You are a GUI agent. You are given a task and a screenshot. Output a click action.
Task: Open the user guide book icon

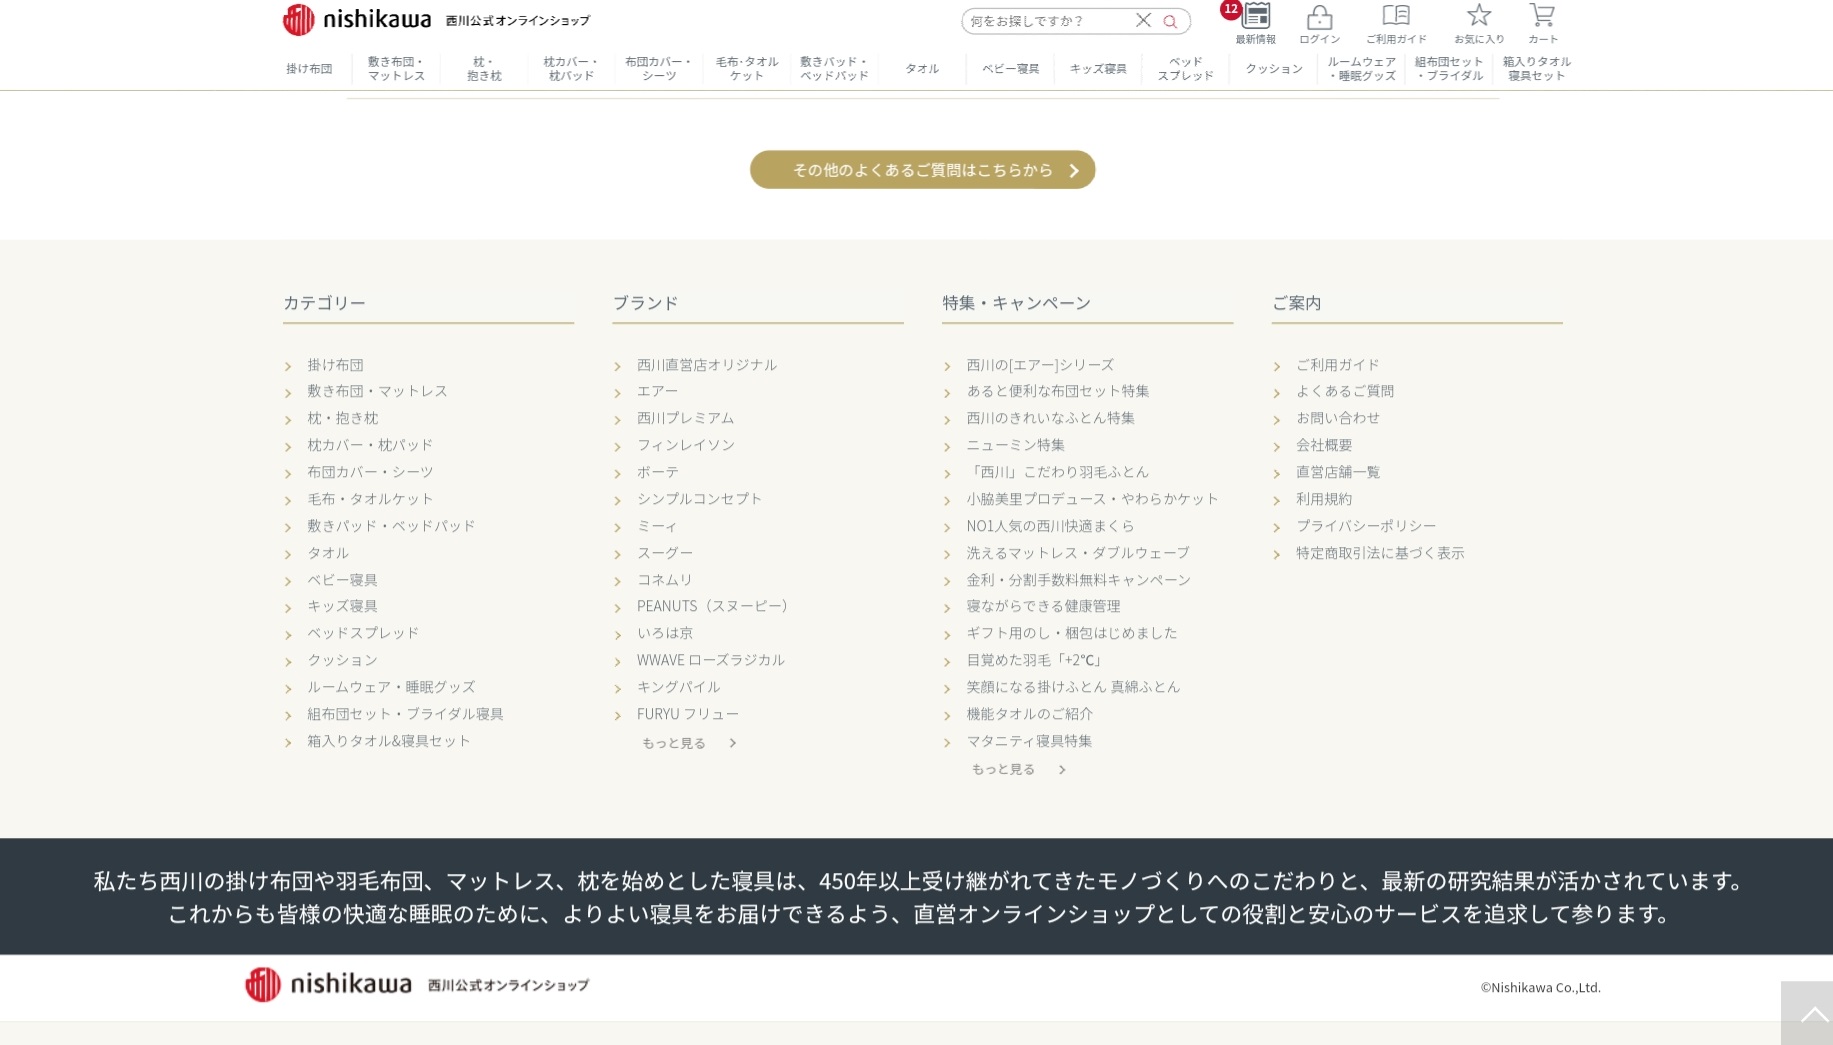[1395, 17]
